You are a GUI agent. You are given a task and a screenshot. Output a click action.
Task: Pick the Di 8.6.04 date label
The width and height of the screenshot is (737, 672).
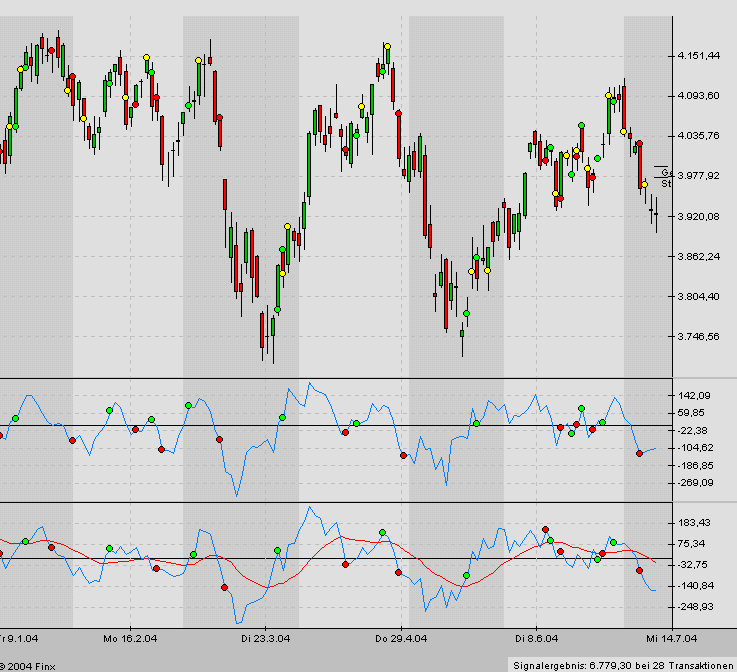click(x=535, y=637)
